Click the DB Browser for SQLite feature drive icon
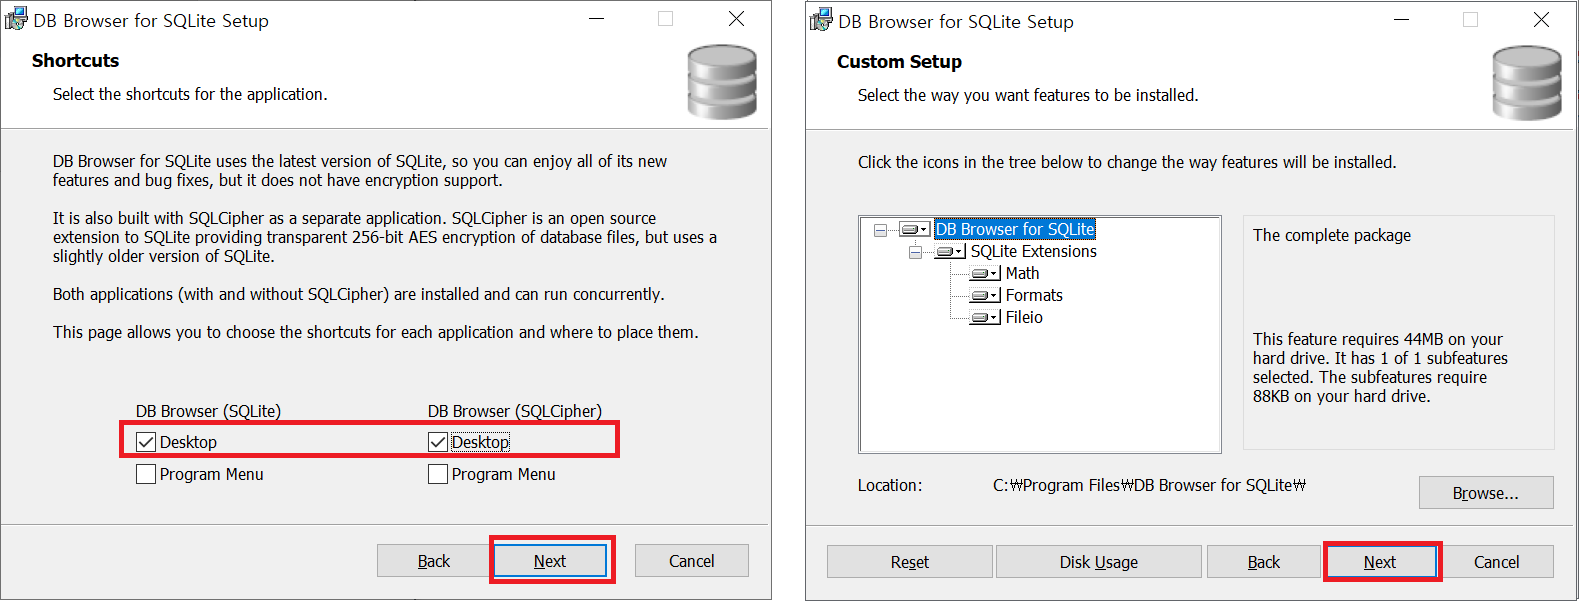 (x=914, y=229)
